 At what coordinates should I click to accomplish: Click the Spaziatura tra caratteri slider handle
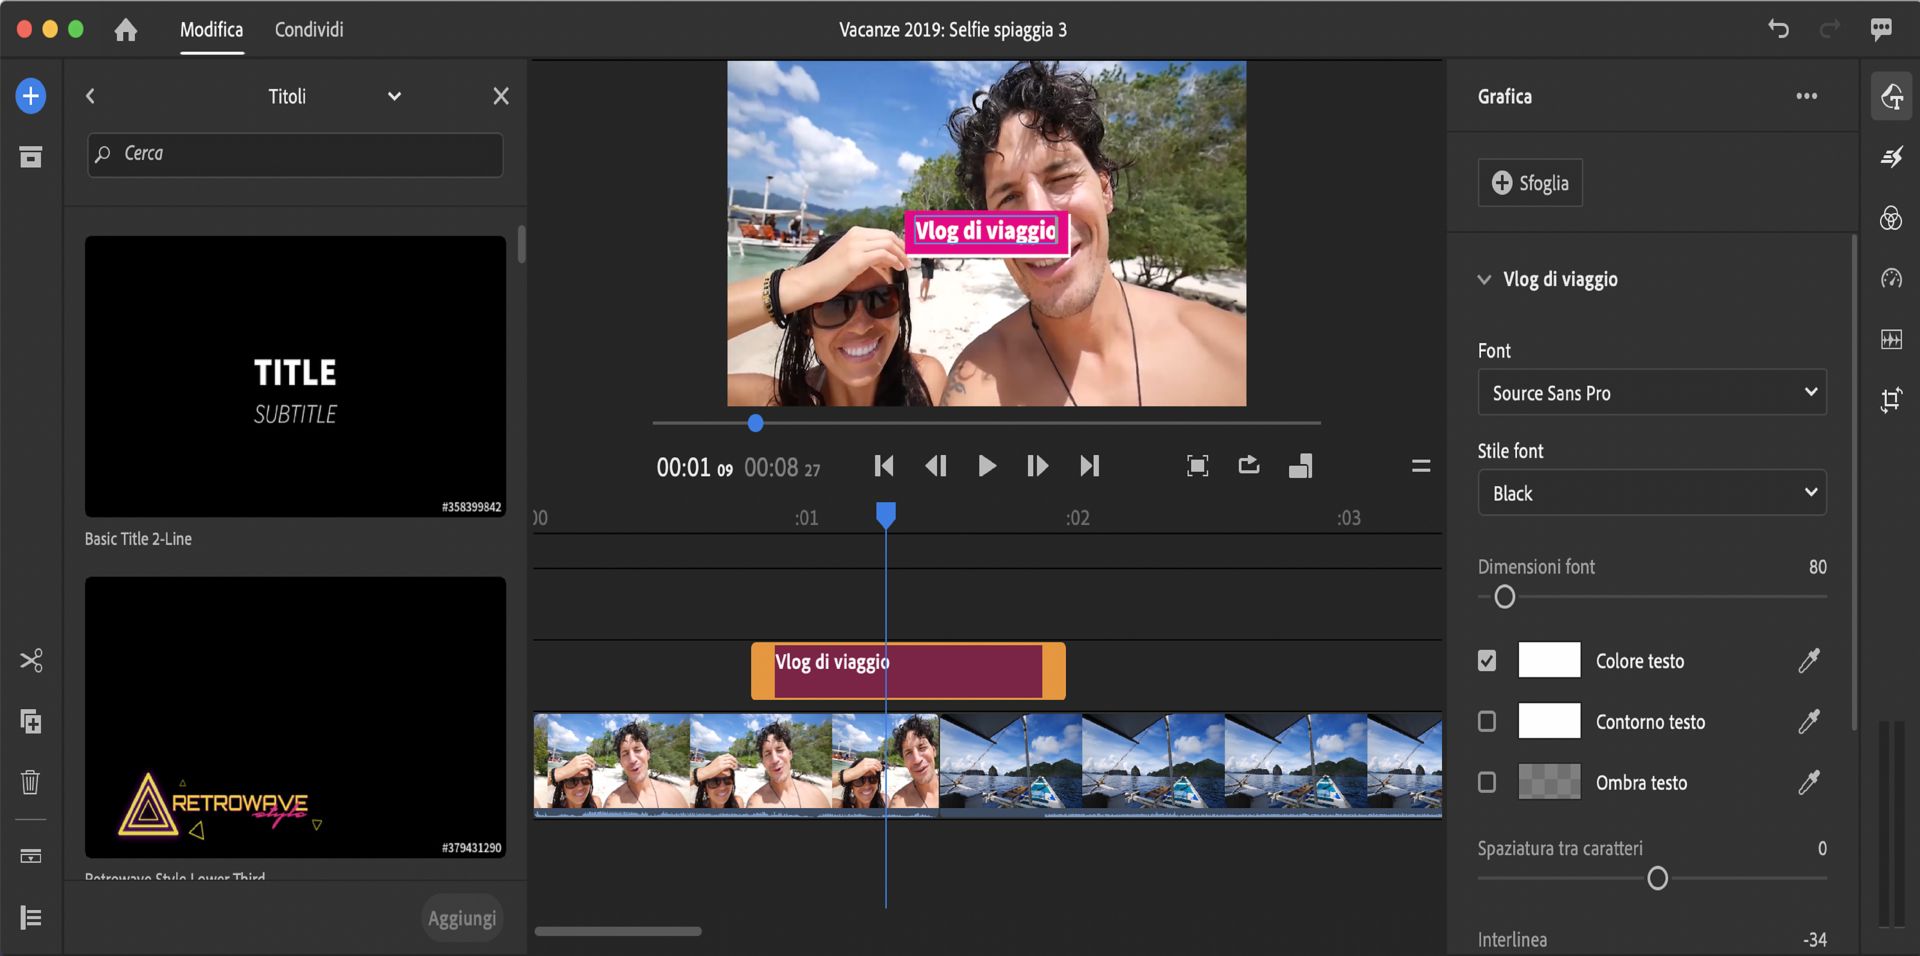1657,879
